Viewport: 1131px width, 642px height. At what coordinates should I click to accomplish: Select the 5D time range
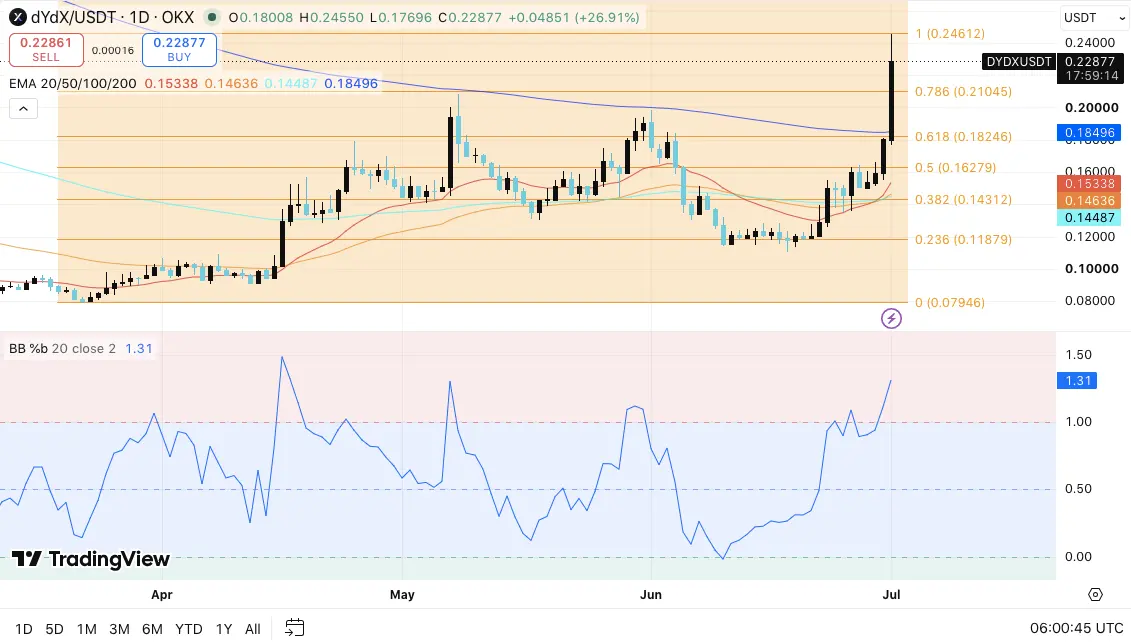[54, 629]
